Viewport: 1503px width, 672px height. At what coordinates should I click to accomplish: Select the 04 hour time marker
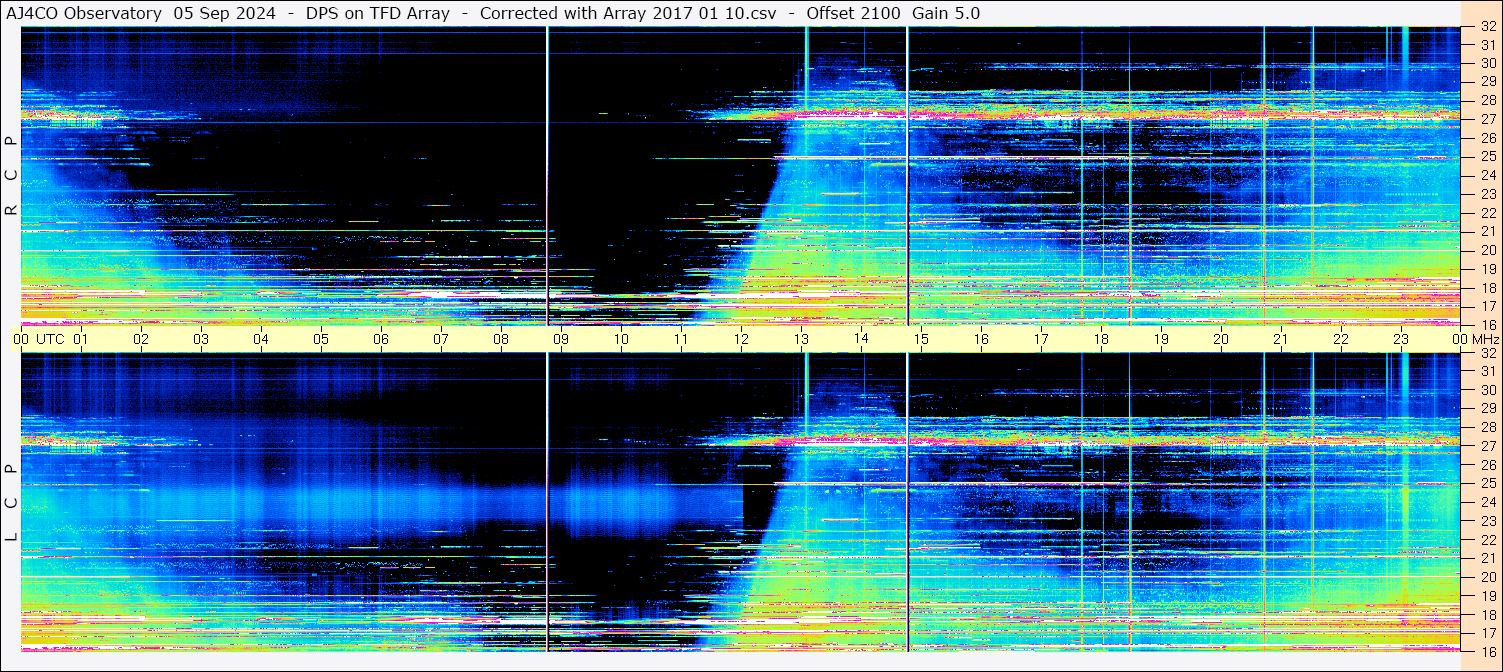click(261, 339)
